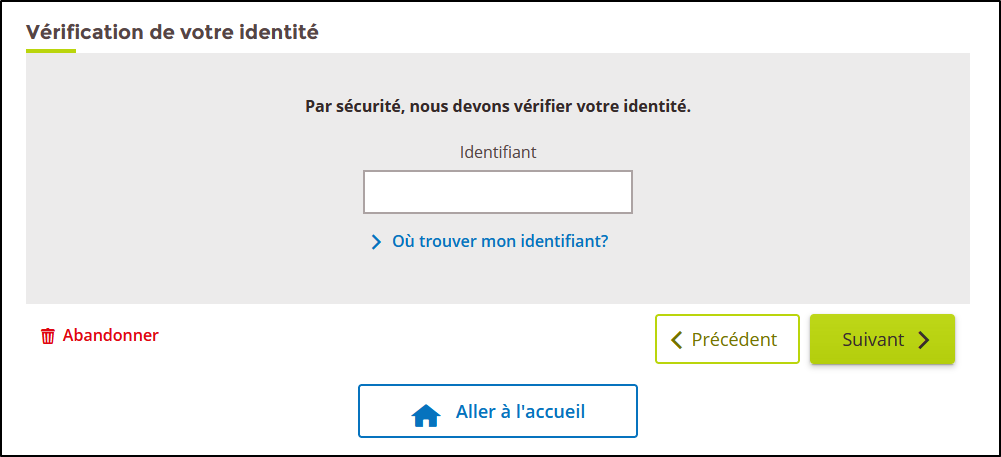Click the word identité in the page title
Screen dimensions: 1001x457
pyautogui.click(x=278, y=32)
